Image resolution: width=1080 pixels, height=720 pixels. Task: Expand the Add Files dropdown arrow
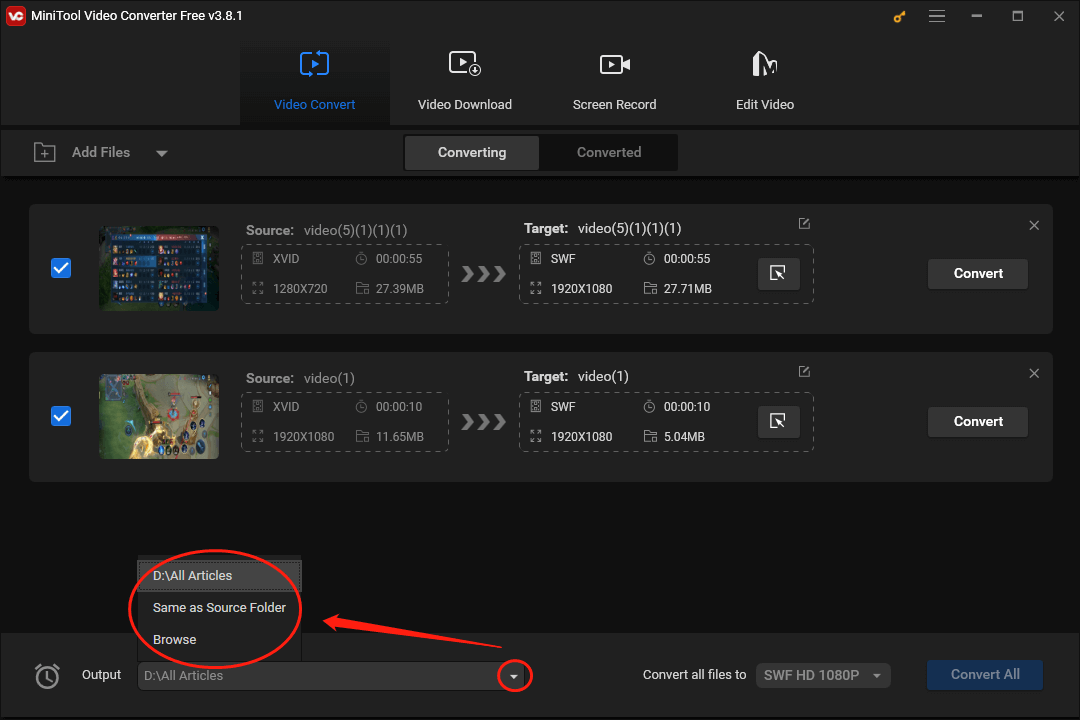click(x=162, y=153)
